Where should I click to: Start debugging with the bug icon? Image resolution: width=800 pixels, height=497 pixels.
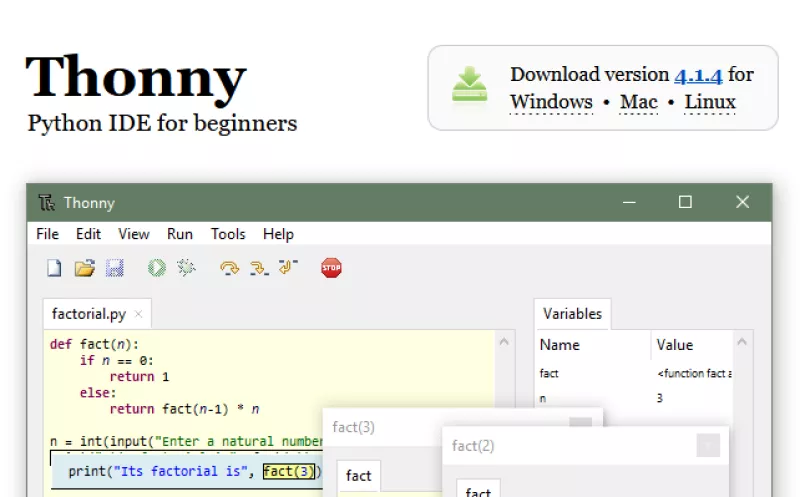186,268
